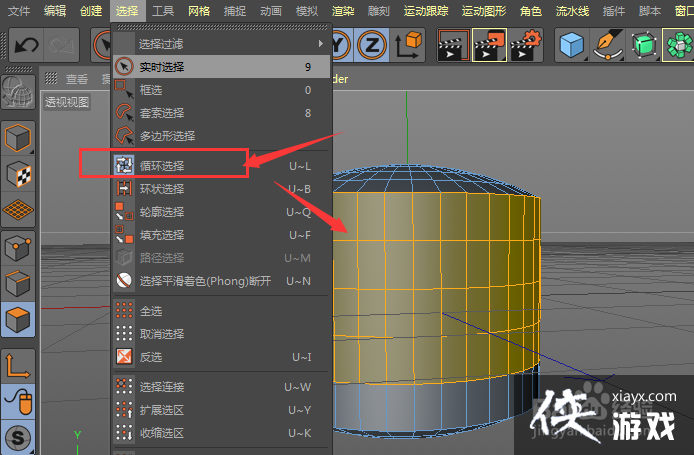Click 反选 to invert selection
Screen dimensions: 694x455
[151, 357]
